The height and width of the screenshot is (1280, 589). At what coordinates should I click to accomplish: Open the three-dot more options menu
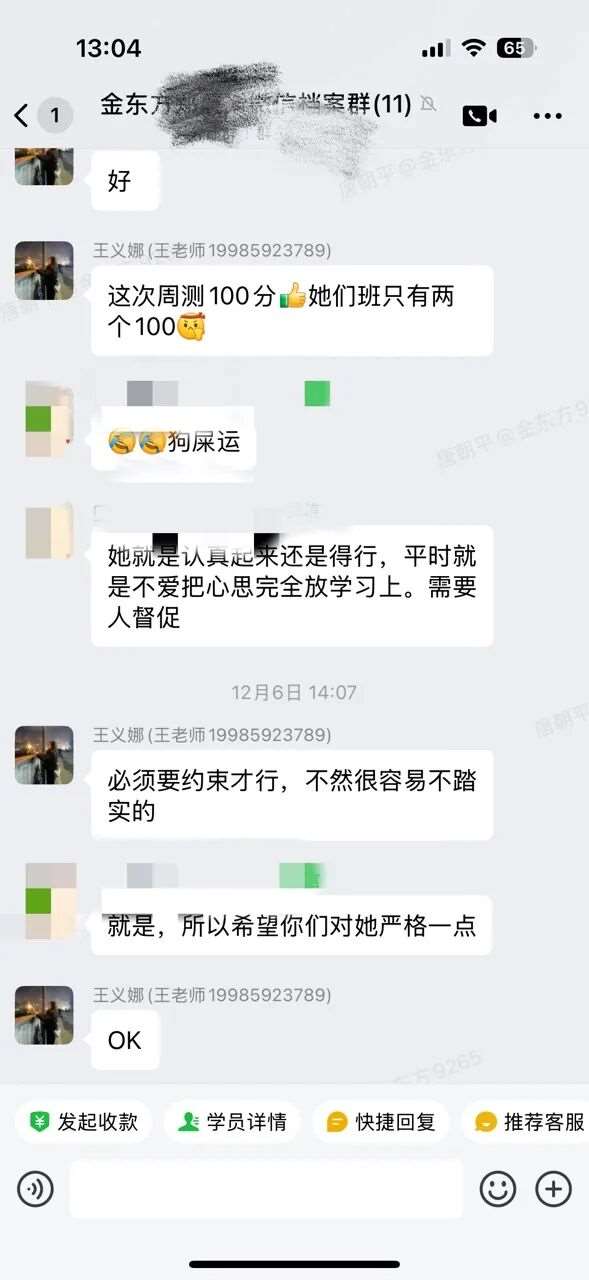pyautogui.click(x=547, y=117)
